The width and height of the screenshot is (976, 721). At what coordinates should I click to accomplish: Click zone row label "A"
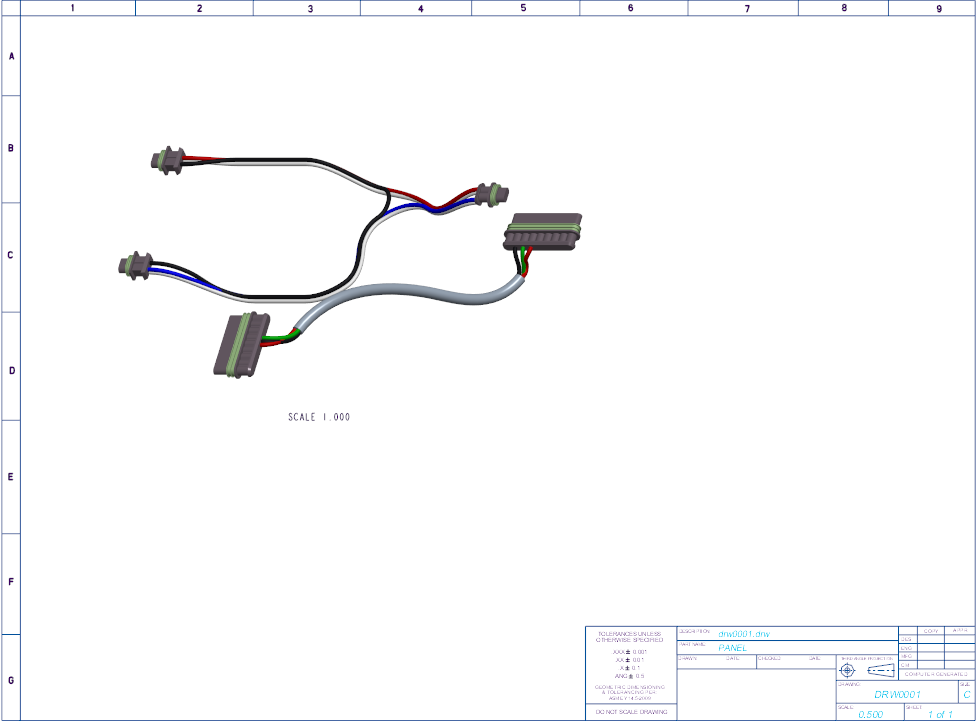(x=11, y=56)
